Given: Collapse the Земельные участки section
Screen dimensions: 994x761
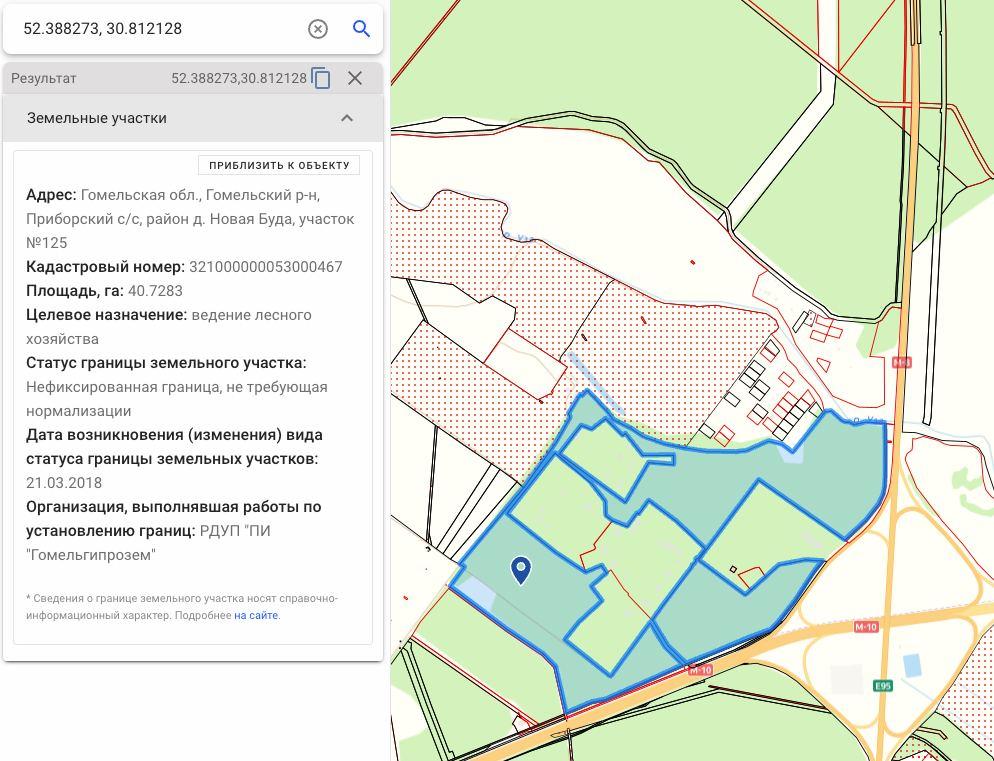Looking at the screenshot, I should point(347,118).
